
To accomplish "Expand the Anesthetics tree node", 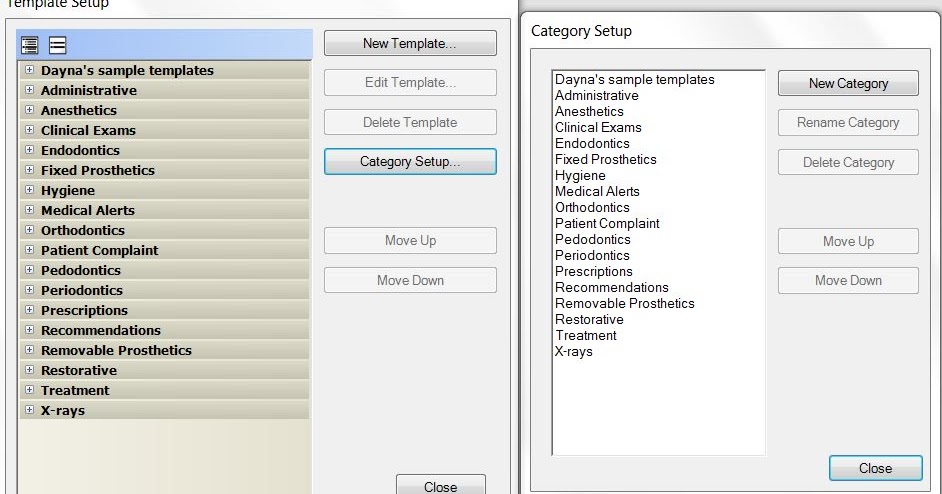I will pos(29,110).
